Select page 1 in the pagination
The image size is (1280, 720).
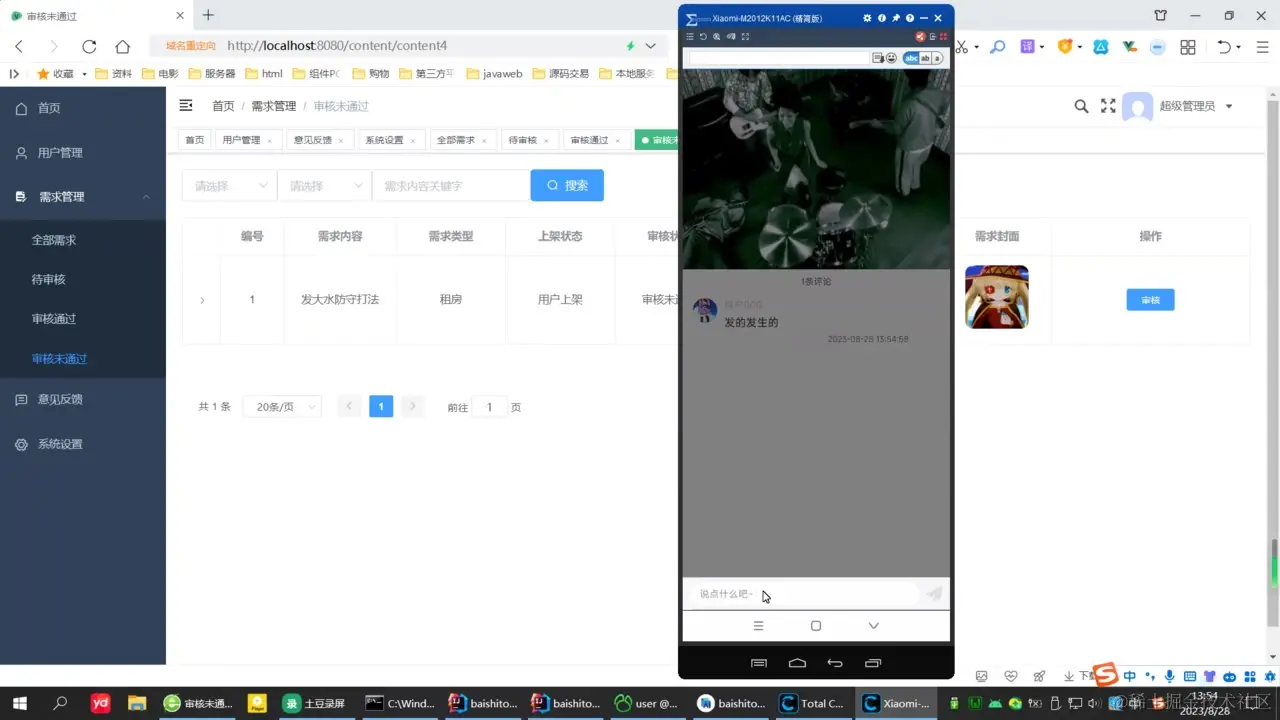381,407
